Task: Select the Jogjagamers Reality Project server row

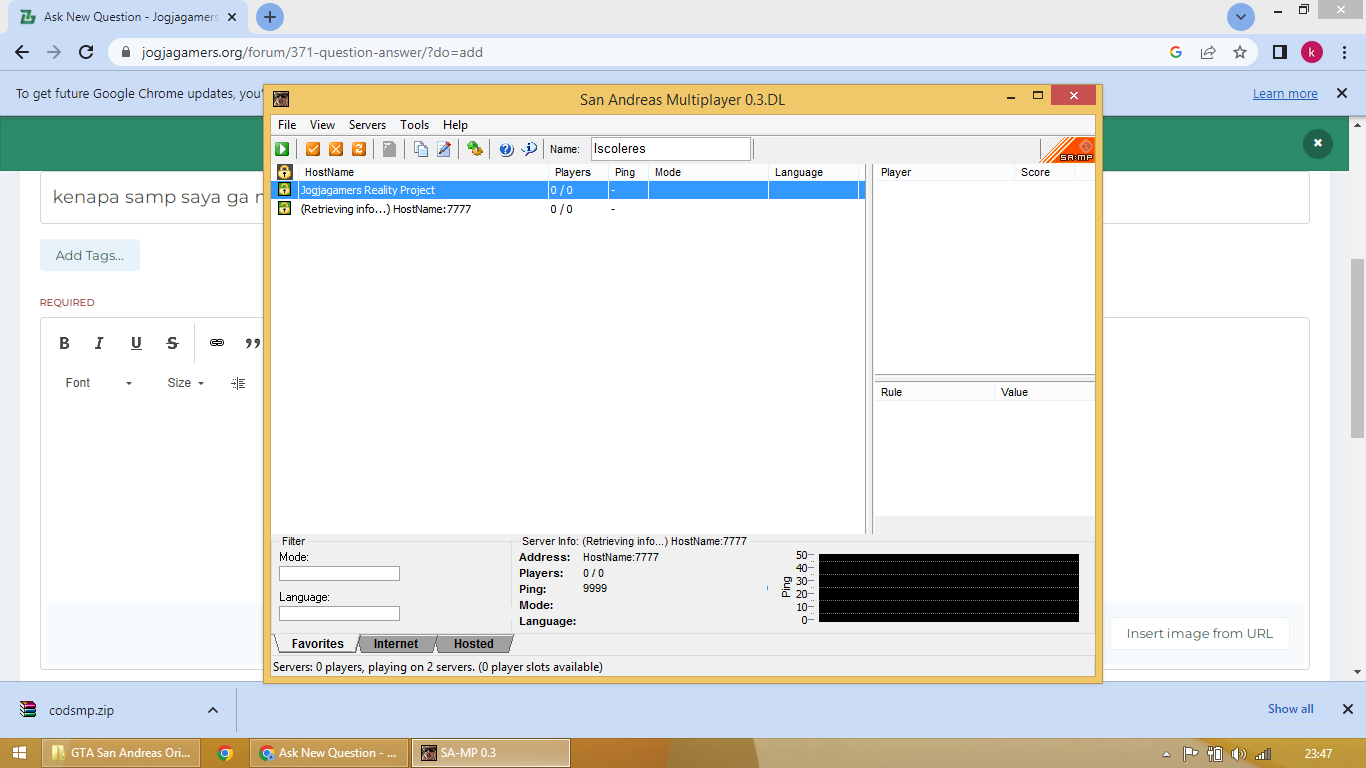Action: (570, 190)
